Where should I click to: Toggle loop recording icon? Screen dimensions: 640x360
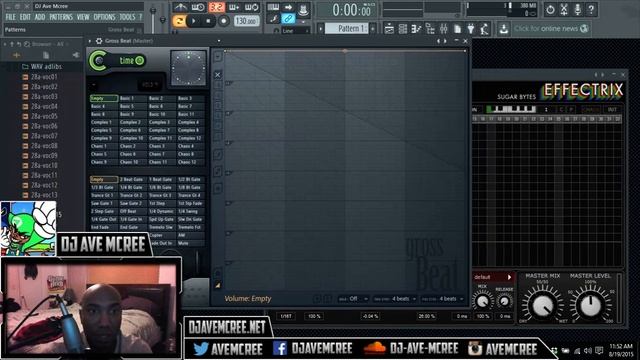[251, 7]
